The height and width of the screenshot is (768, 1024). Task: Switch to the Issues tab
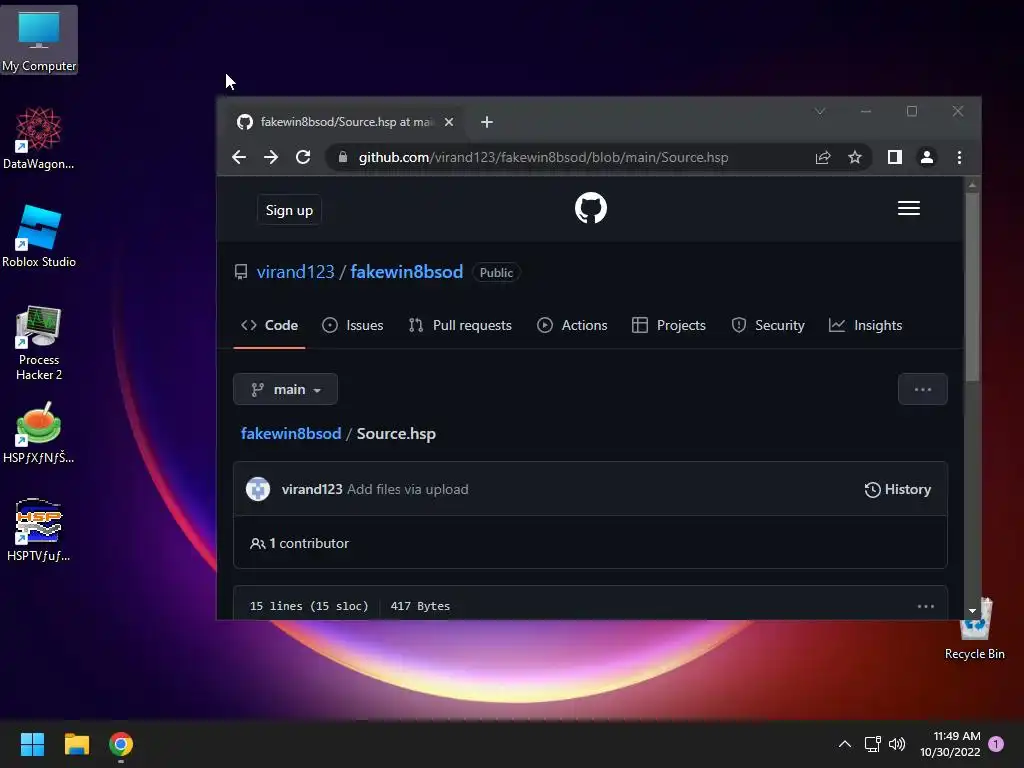point(353,325)
